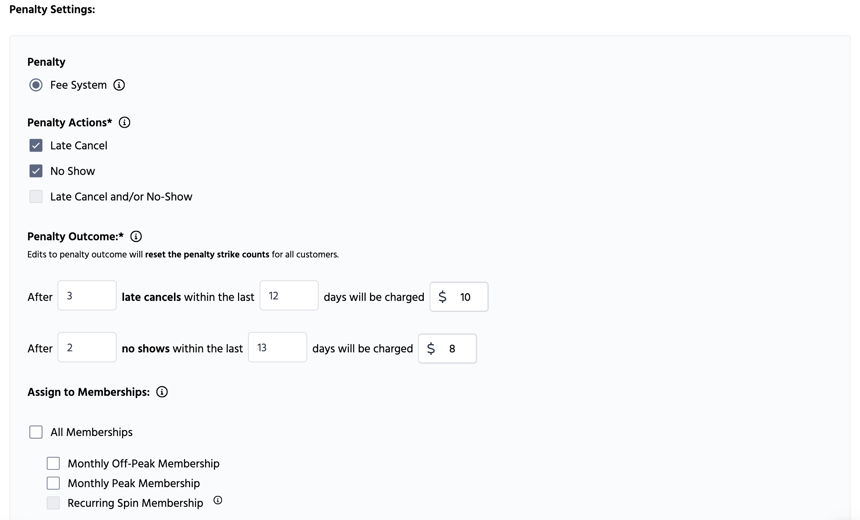Enable Monthly Off-Peak Membership checkbox
860x520 pixels.
pyautogui.click(x=53, y=464)
